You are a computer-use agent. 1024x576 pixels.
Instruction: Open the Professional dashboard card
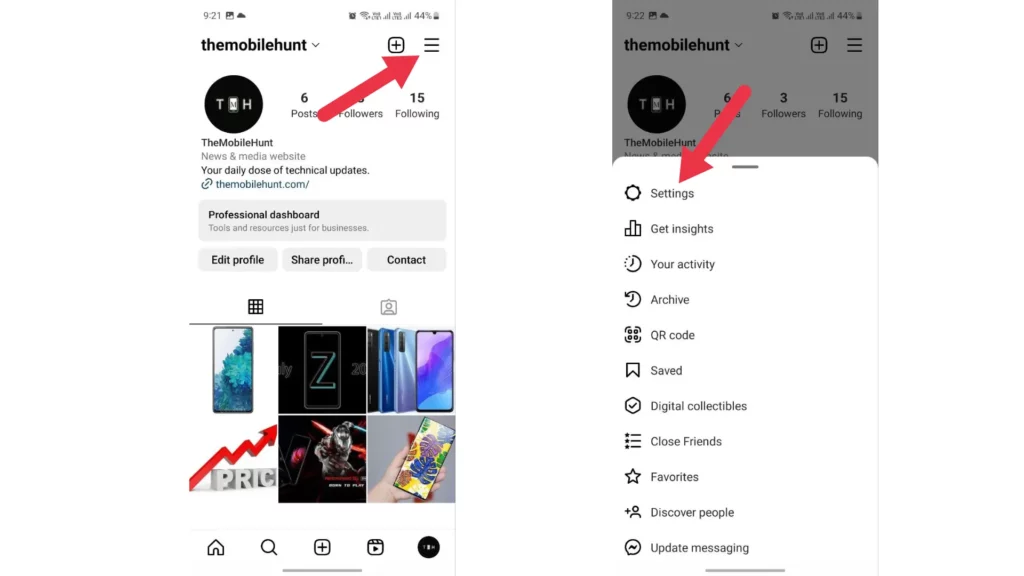pos(322,220)
